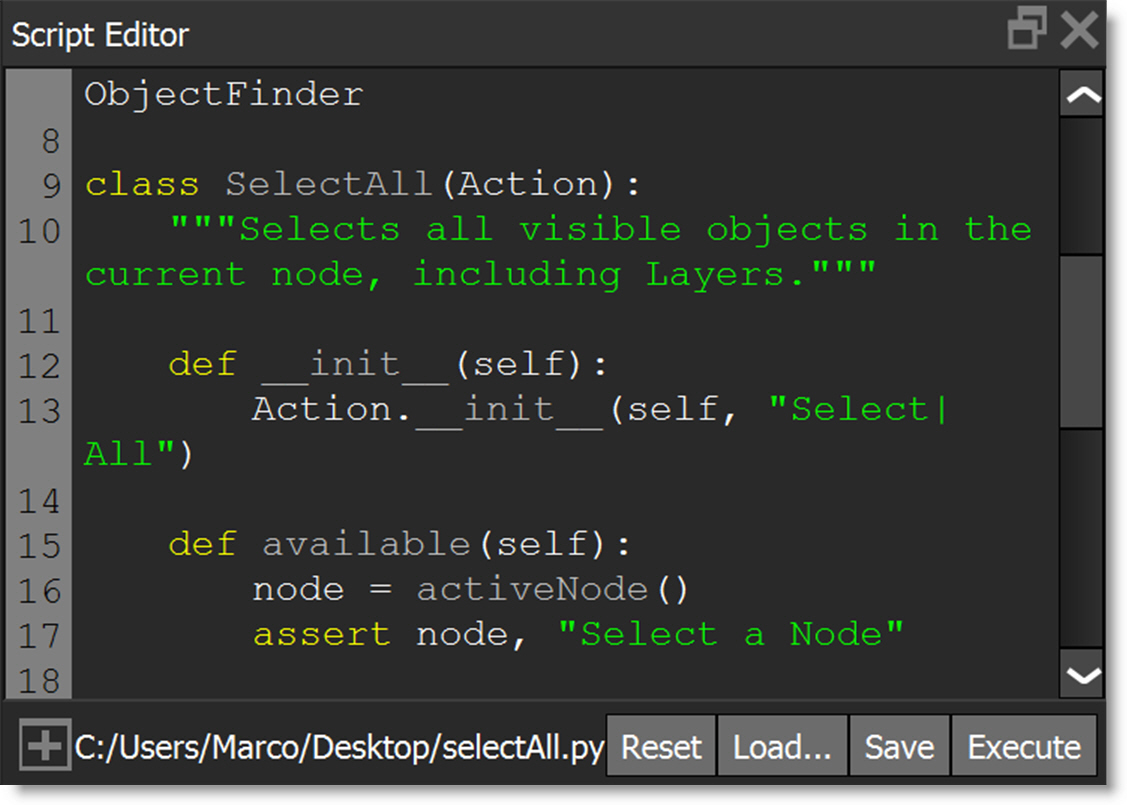Click the selectAll.py file path field
This screenshot has height=805, width=1127.
tap(330, 745)
